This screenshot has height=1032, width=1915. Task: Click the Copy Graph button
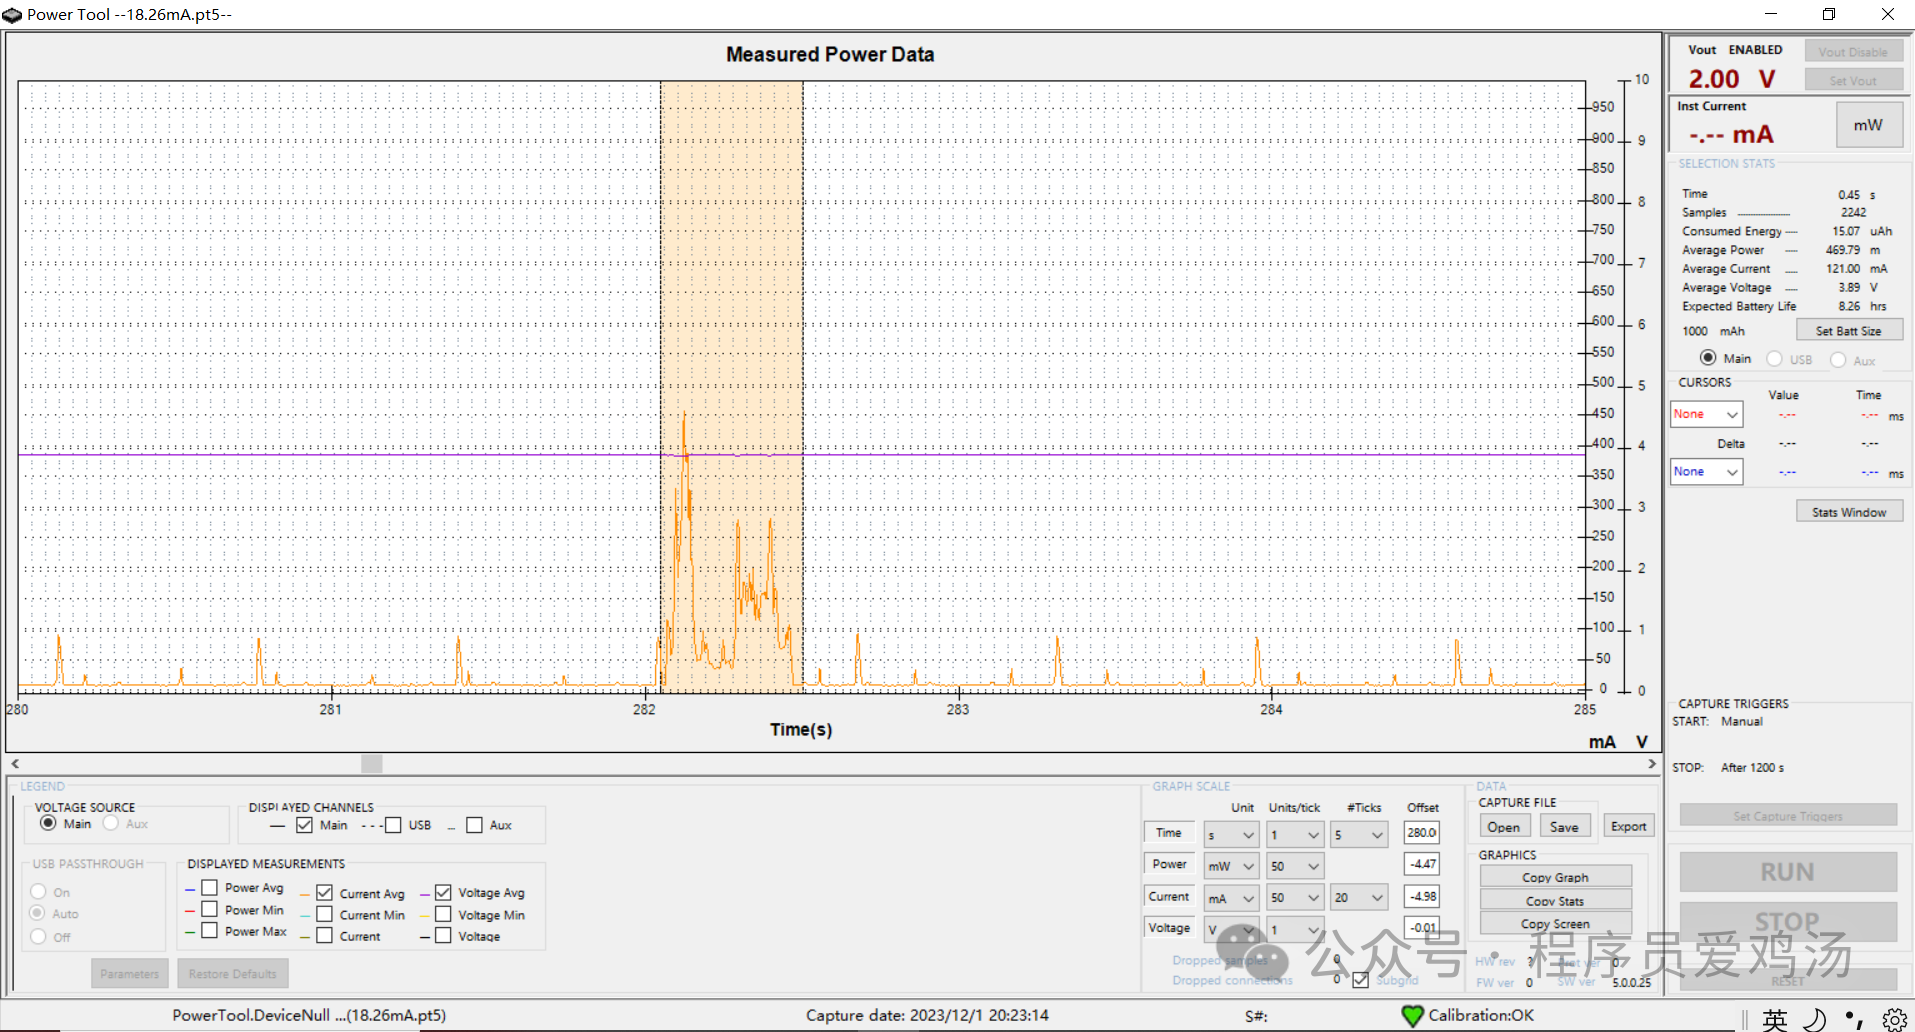pyautogui.click(x=1555, y=877)
